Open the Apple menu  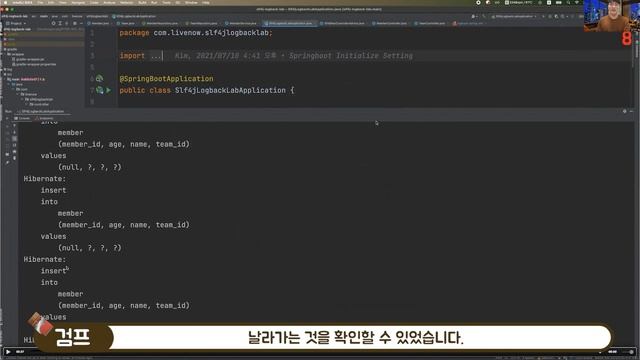point(5,3)
